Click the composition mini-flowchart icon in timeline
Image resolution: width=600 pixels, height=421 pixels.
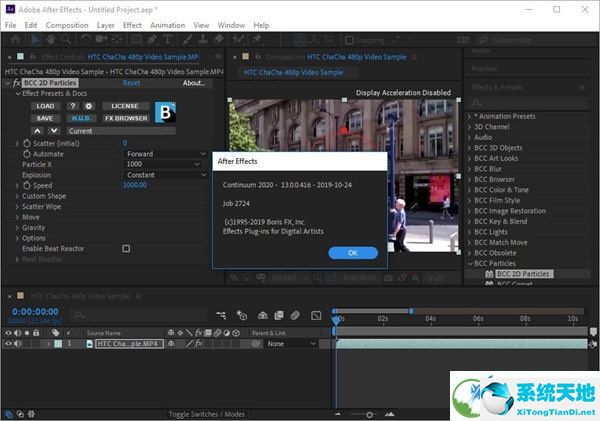221,315
